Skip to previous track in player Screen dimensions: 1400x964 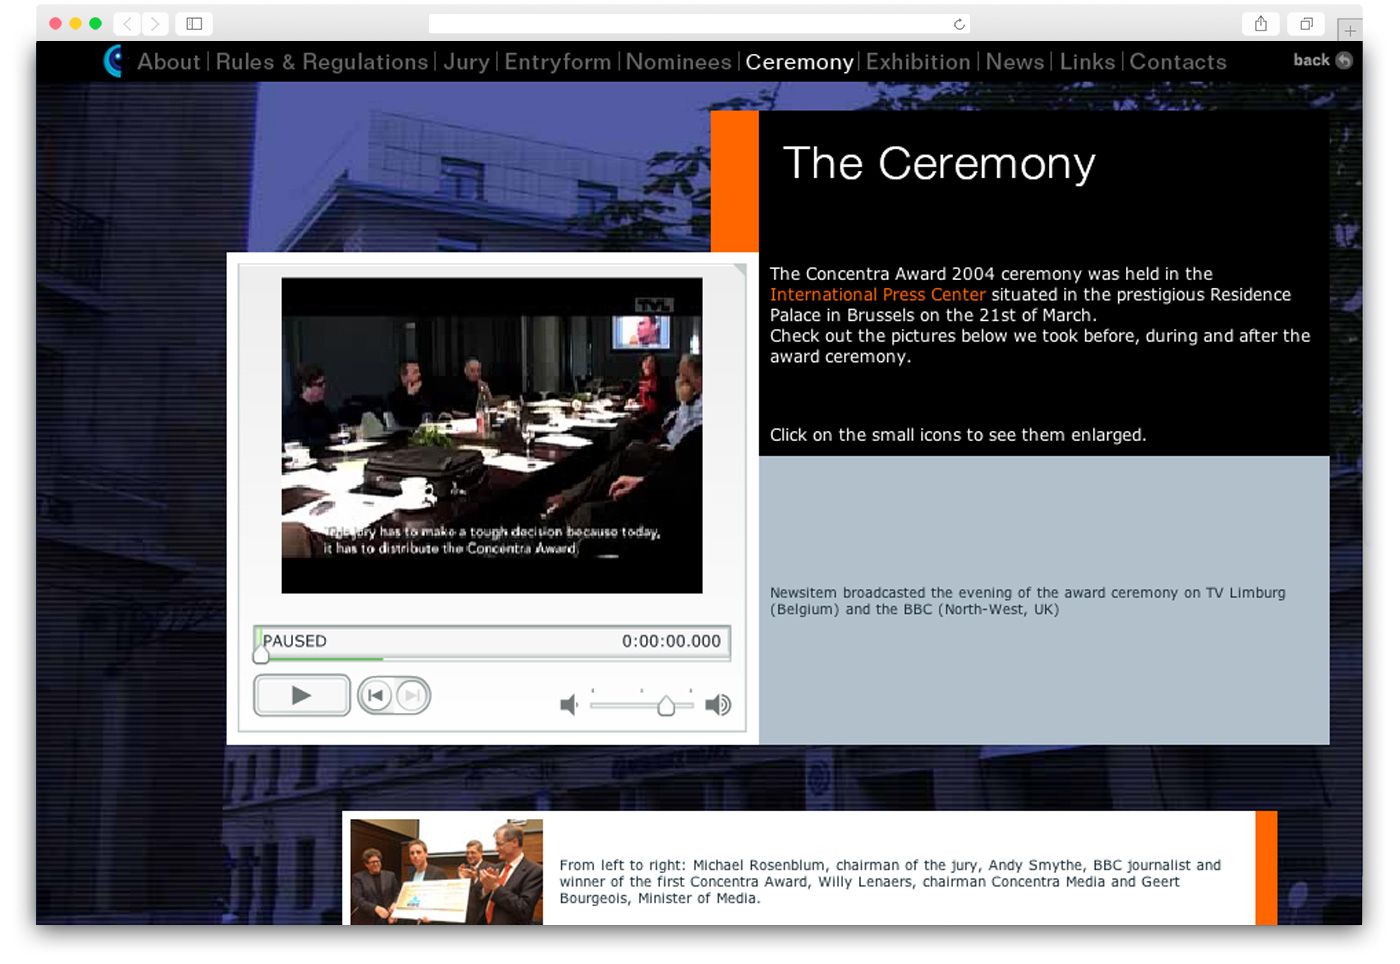click(376, 696)
